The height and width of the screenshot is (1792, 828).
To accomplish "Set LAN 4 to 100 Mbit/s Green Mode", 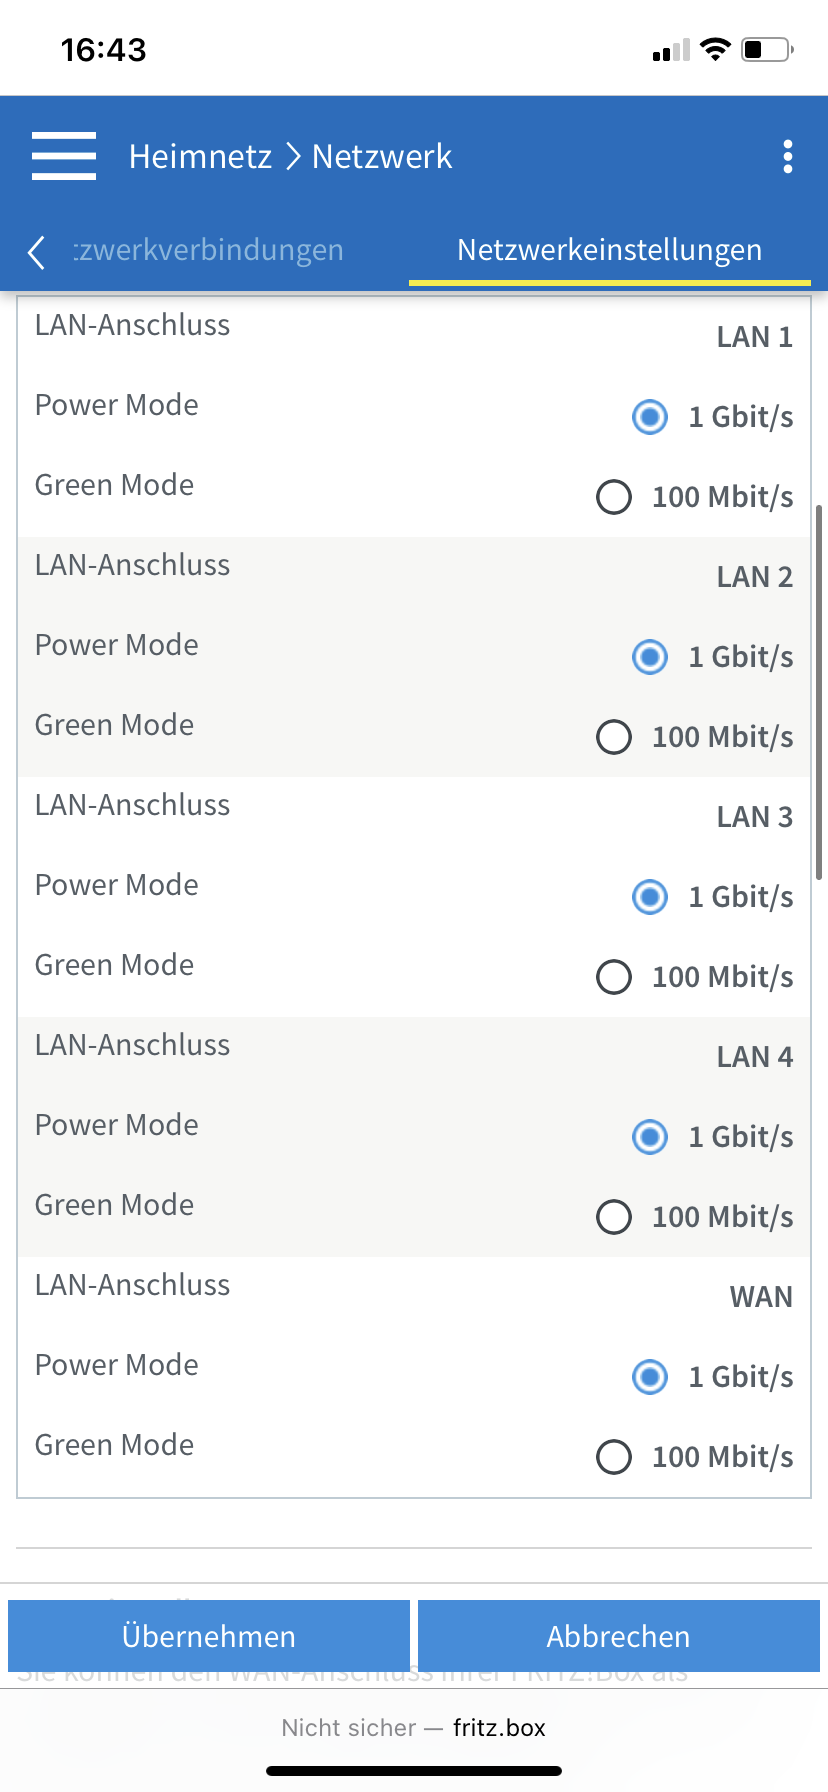I will point(614,1217).
